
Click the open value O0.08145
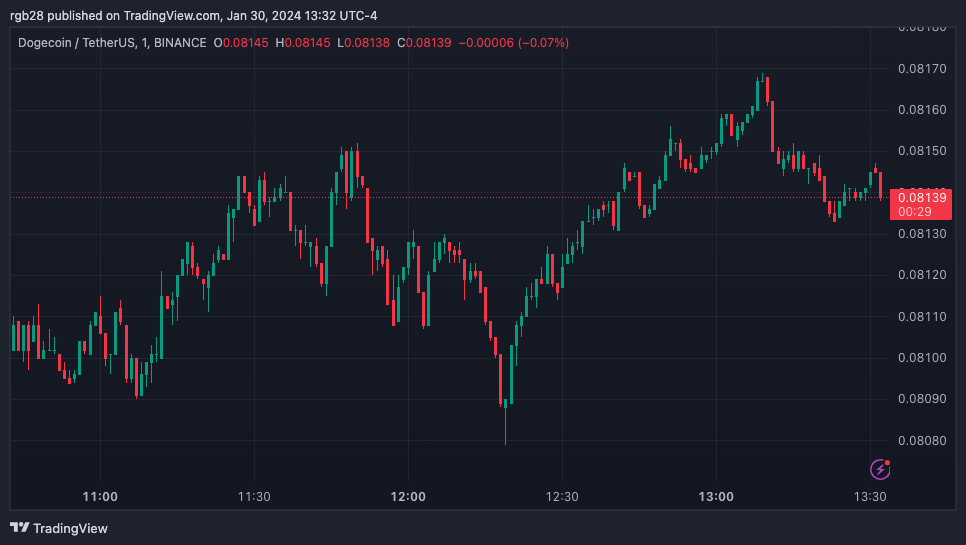[x=241, y=43]
